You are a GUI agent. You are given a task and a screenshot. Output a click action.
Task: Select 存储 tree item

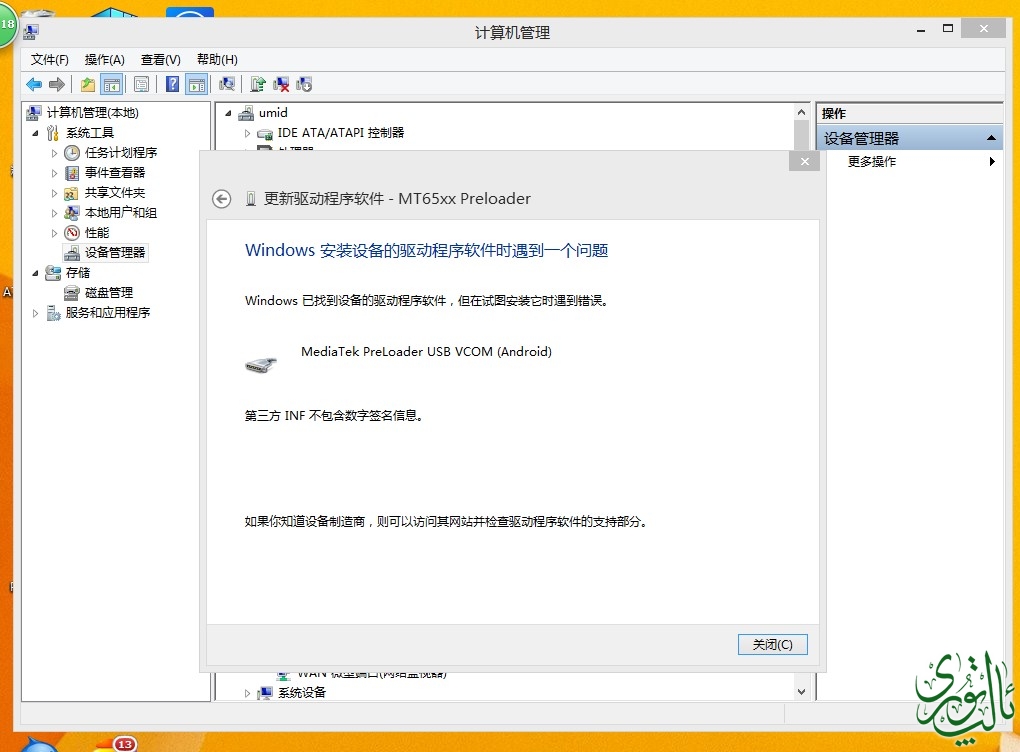coord(77,273)
